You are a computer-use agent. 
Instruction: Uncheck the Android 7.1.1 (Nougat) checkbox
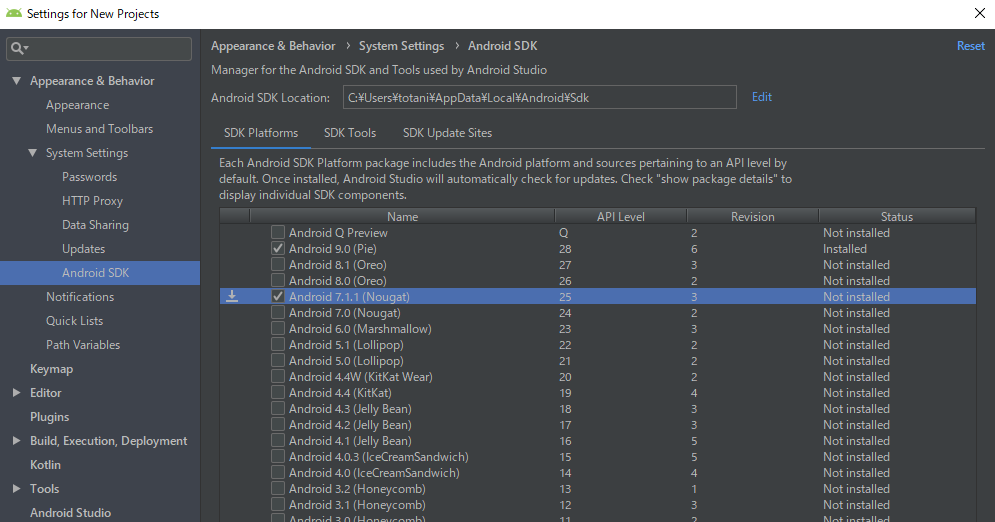(x=277, y=296)
